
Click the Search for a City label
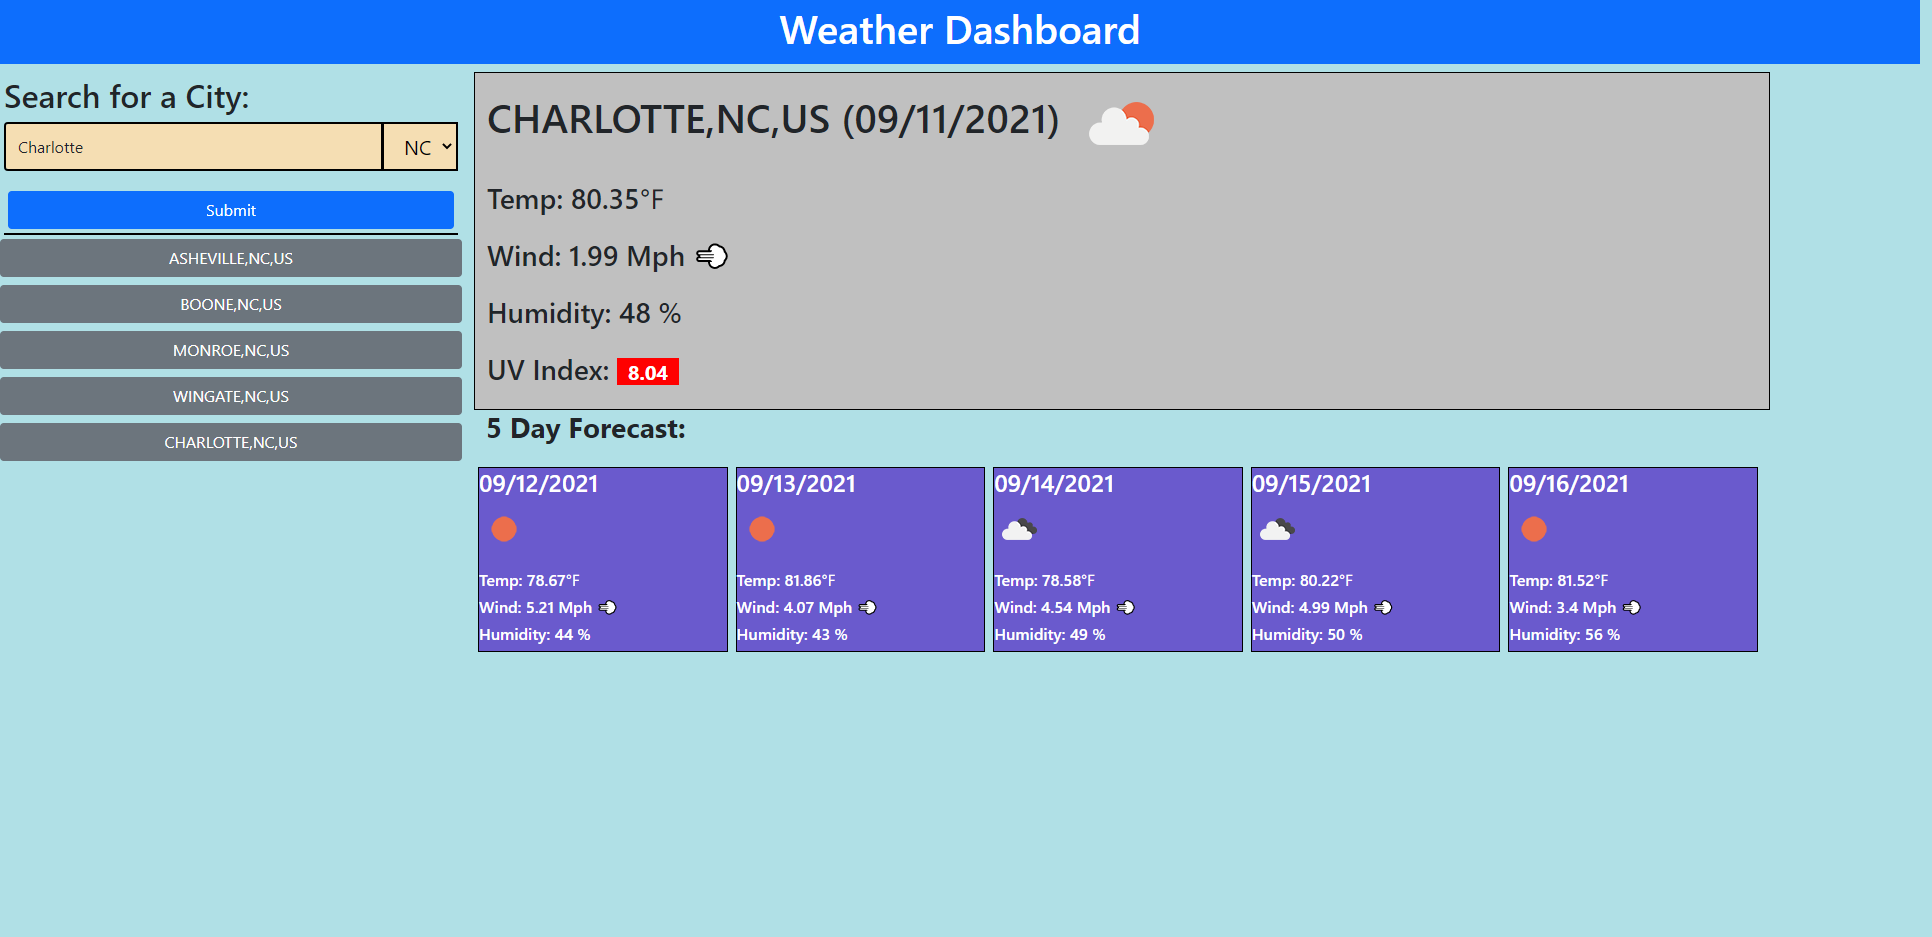[x=127, y=97]
